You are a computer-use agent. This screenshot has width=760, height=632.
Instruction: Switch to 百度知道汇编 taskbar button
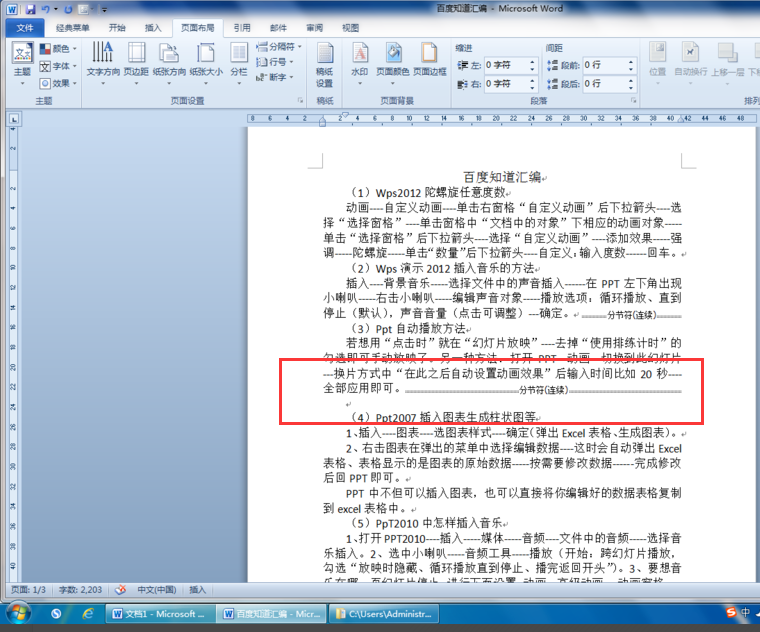click(x=271, y=614)
